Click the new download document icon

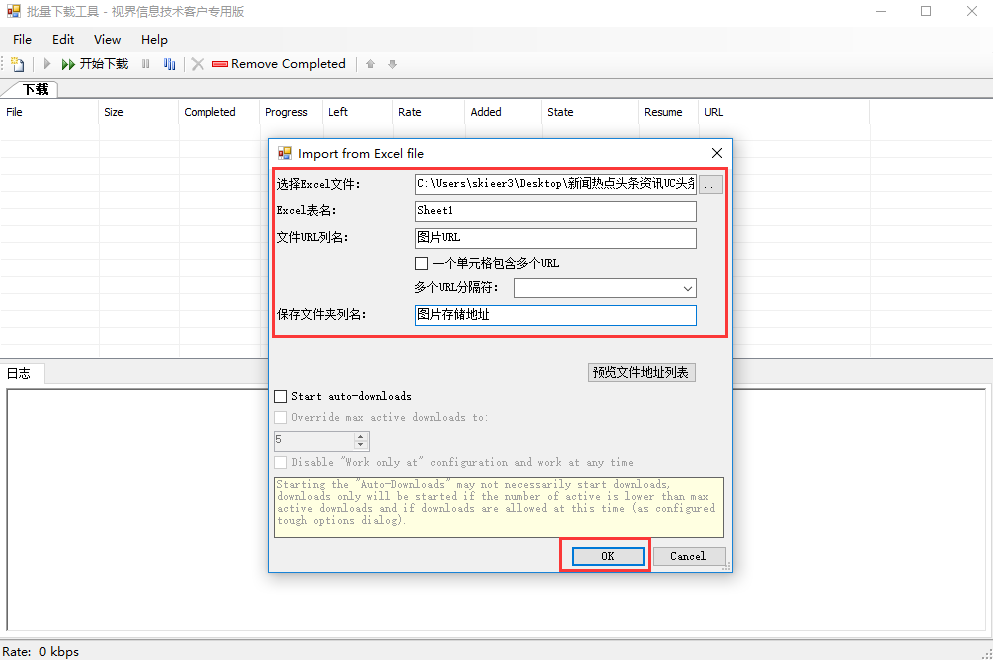pos(18,64)
